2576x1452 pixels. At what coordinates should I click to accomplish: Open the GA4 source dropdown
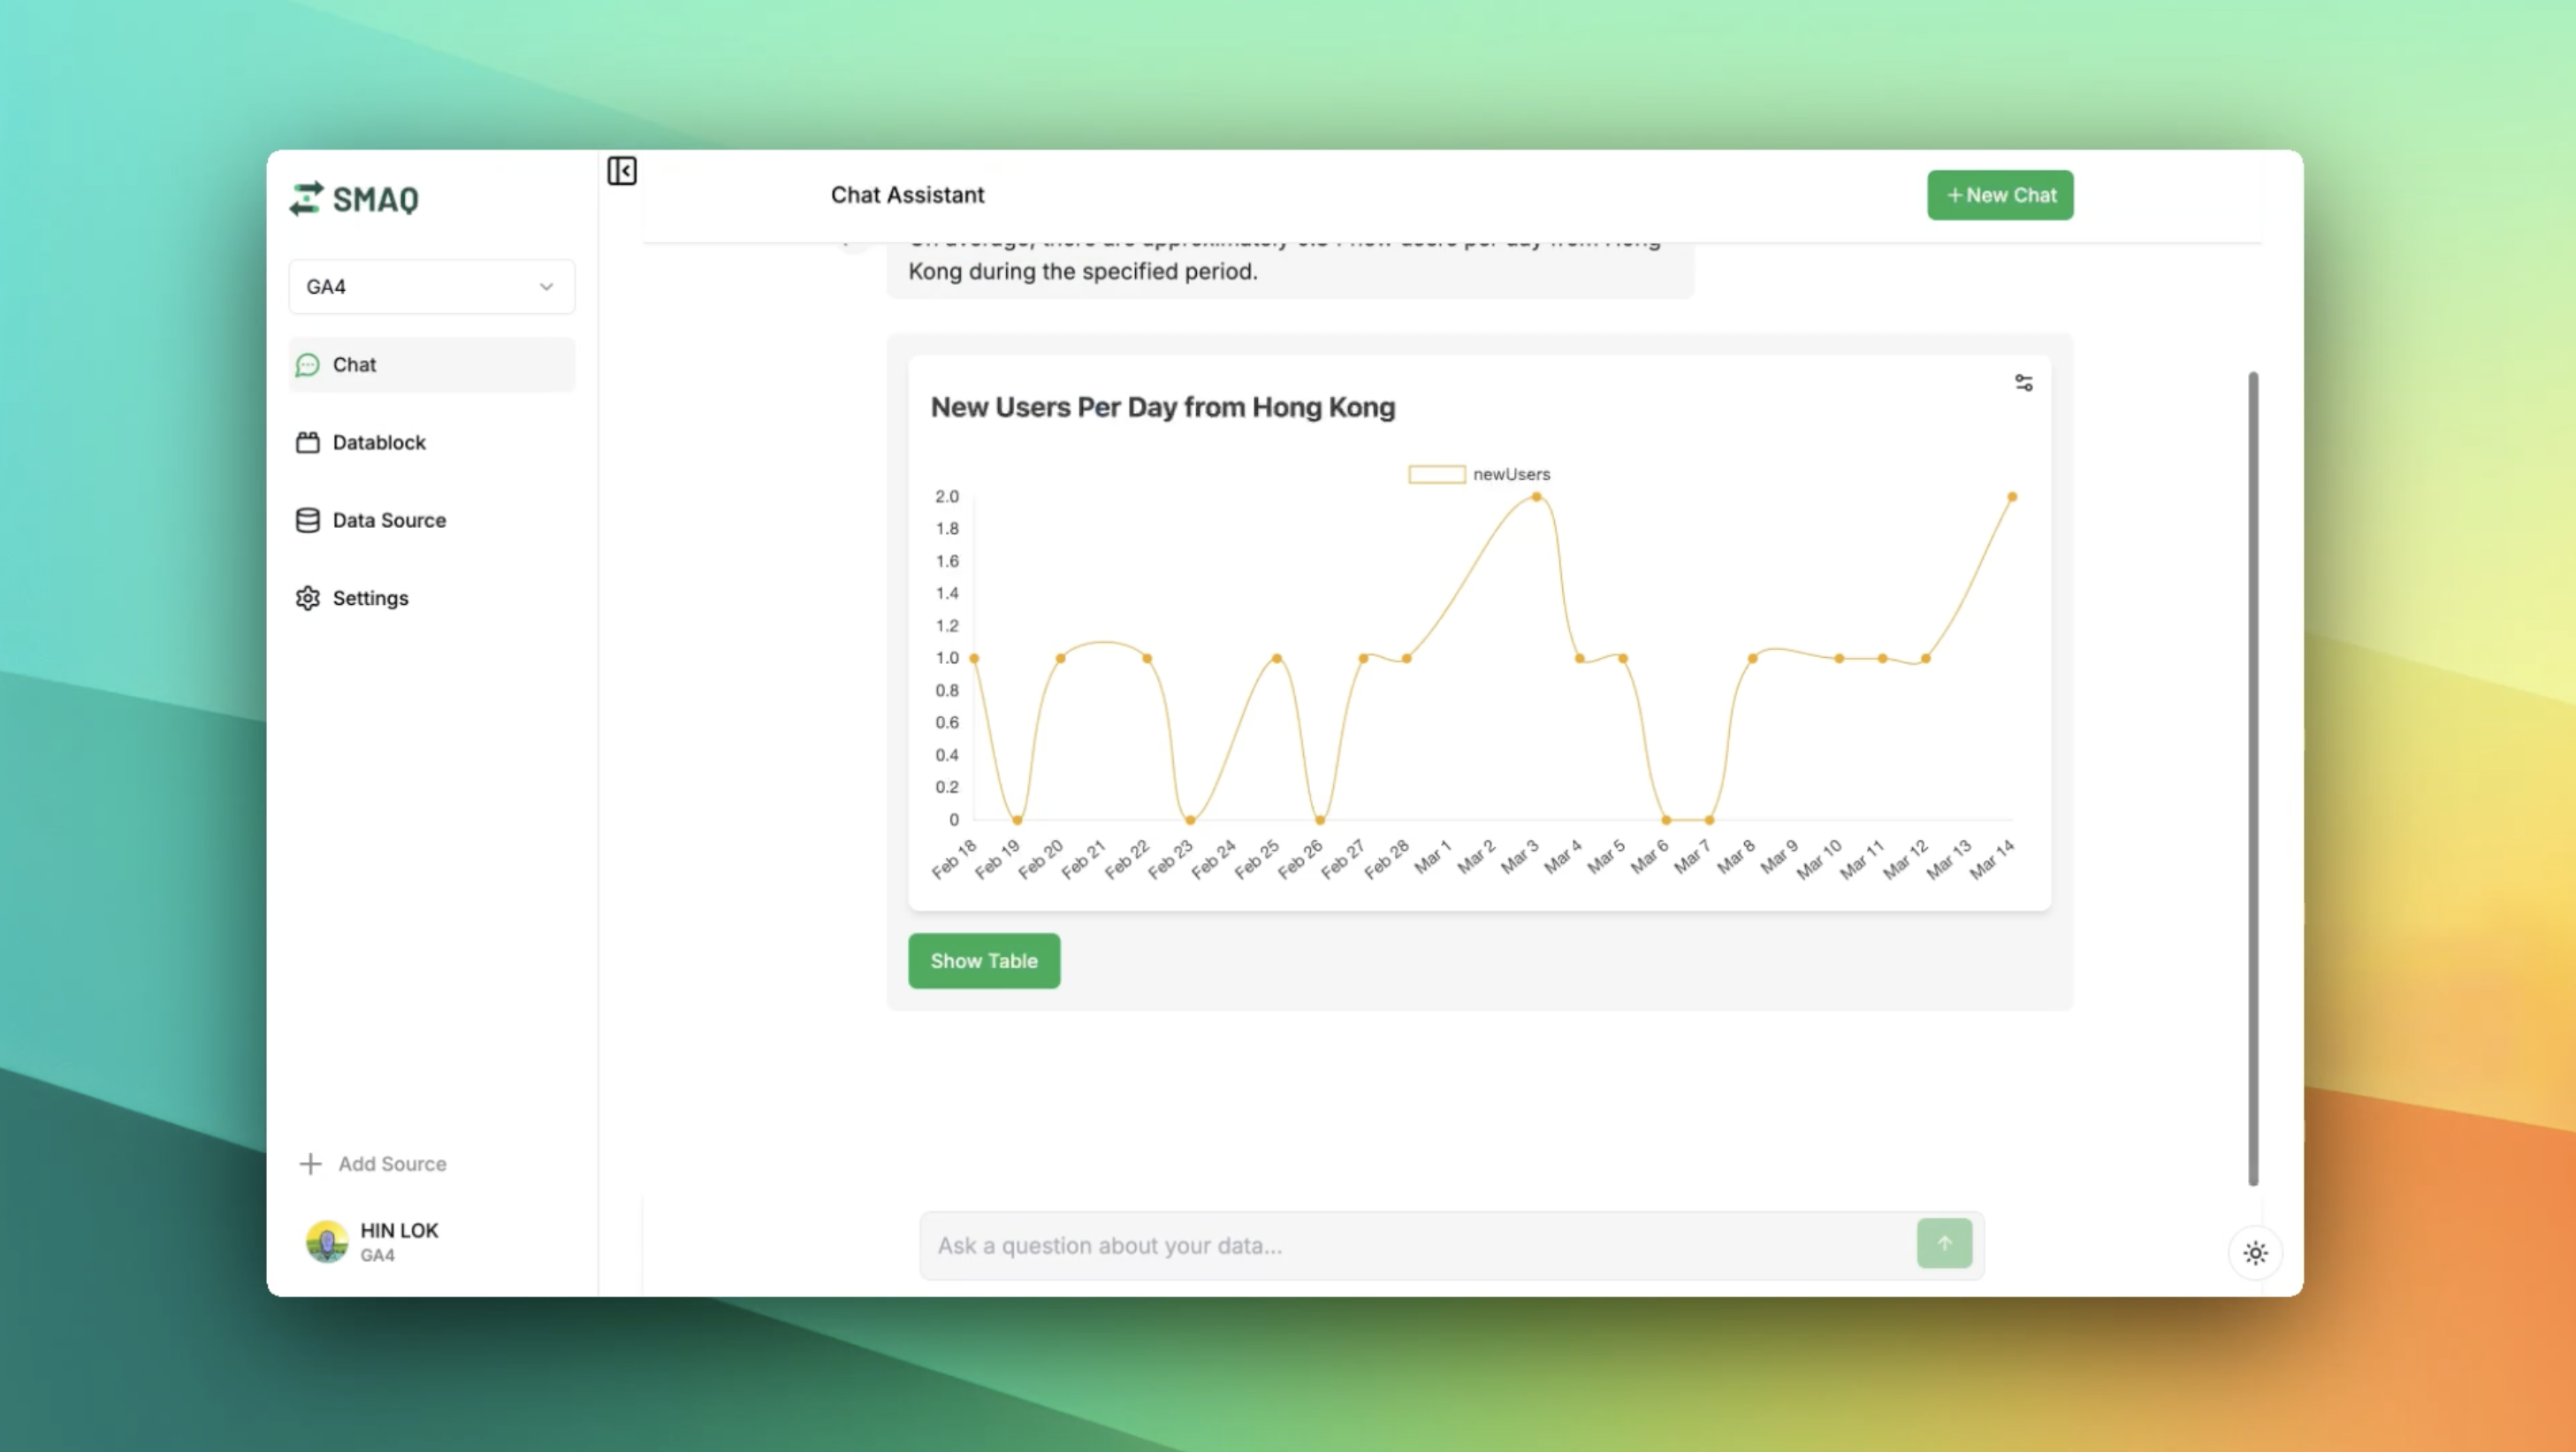431,287
